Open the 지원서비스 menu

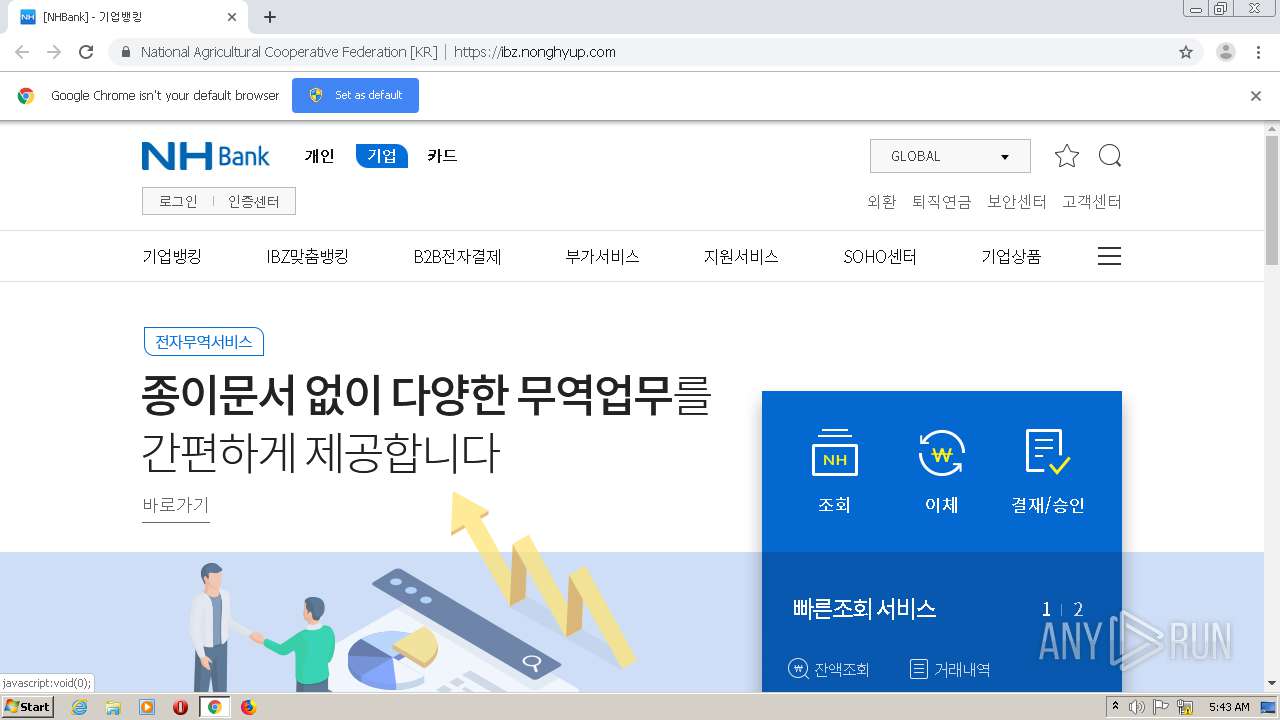coord(741,257)
